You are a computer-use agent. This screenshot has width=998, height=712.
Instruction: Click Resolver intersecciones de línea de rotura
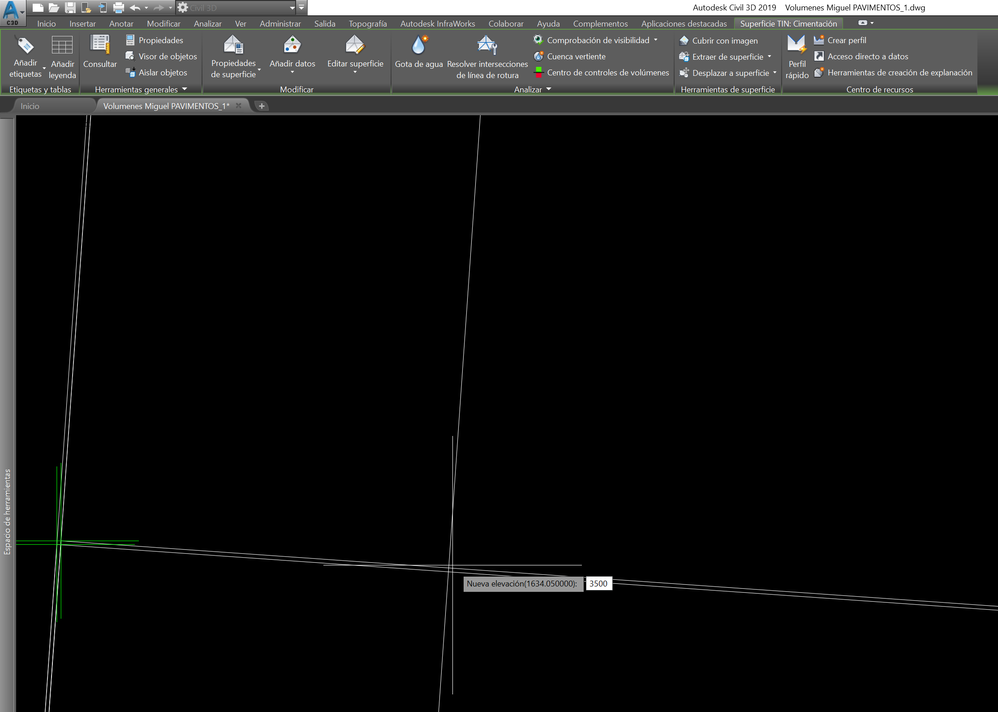[x=488, y=57]
